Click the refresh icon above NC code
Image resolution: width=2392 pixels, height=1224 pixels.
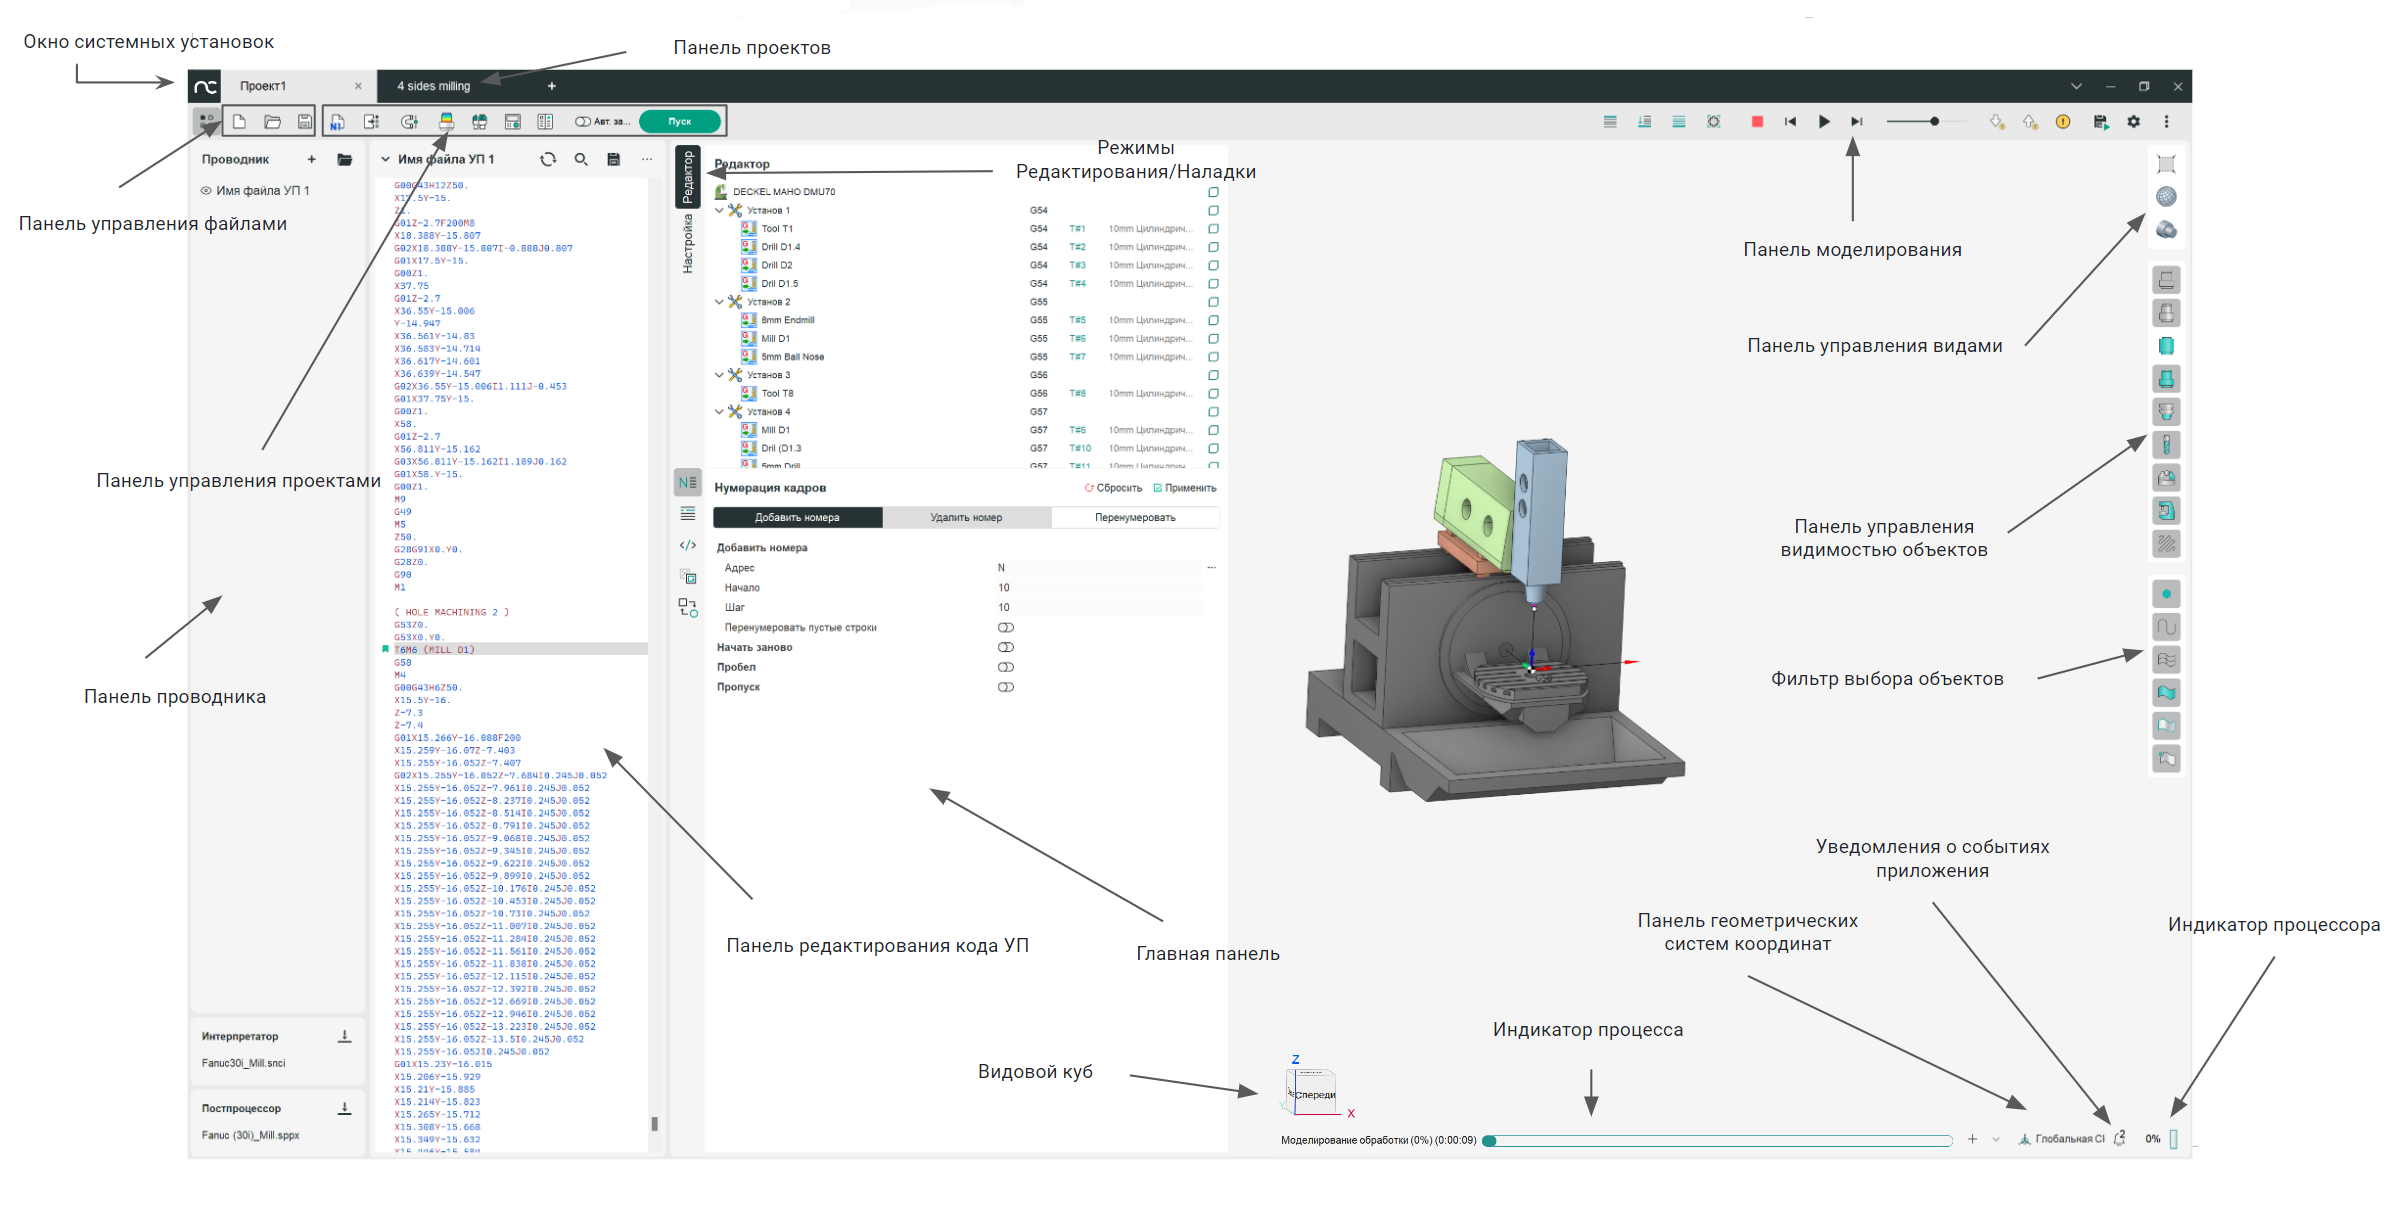click(x=548, y=160)
